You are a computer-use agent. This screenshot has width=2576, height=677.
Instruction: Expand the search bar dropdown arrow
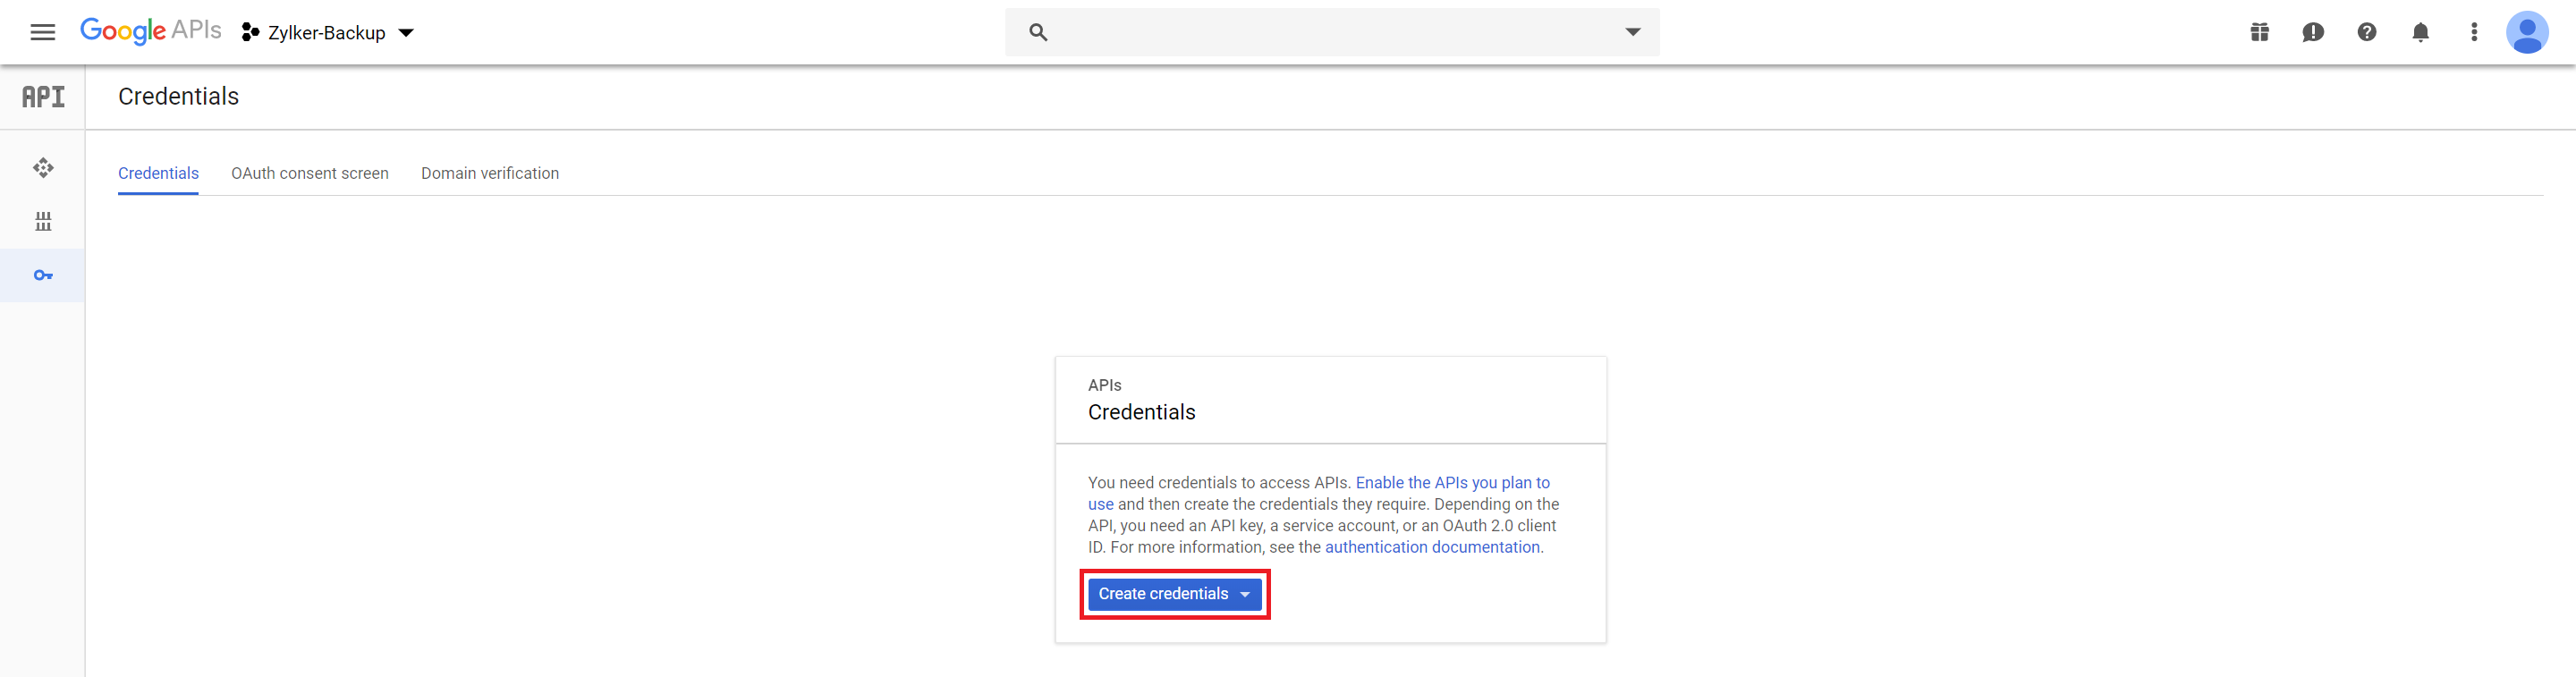point(1632,32)
